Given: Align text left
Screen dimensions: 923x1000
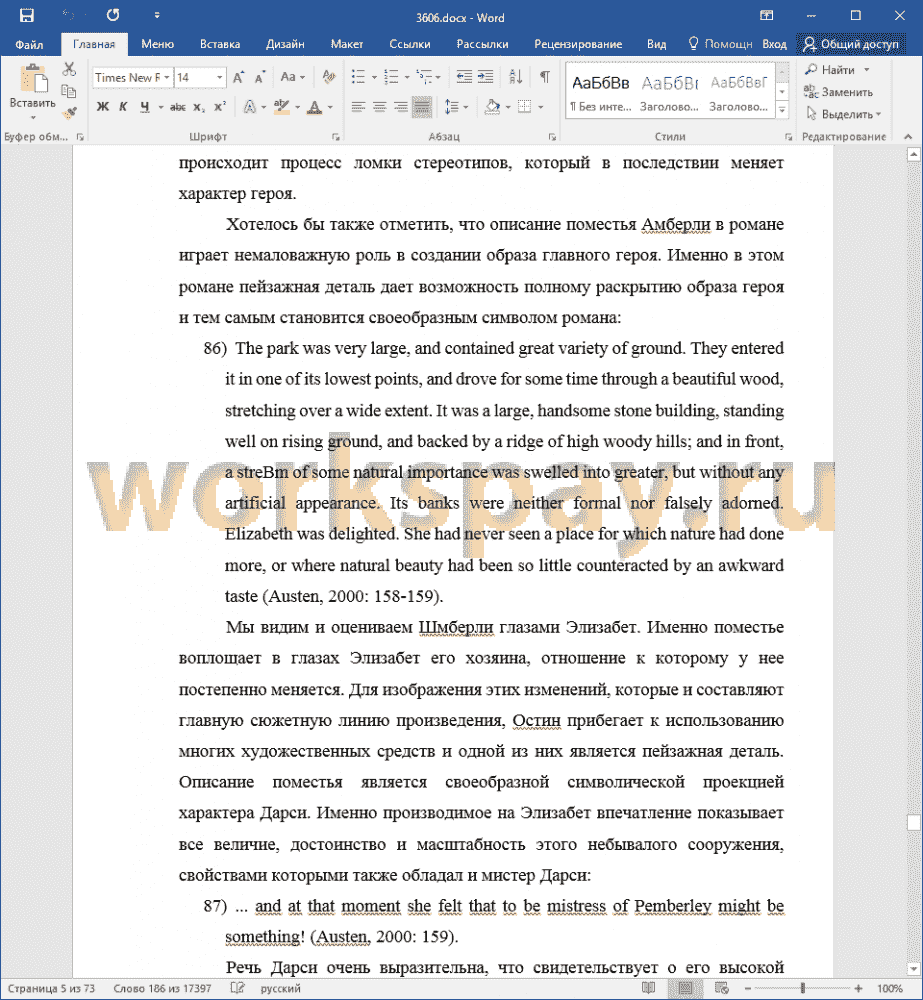Looking at the screenshot, I should pyautogui.click(x=358, y=107).
